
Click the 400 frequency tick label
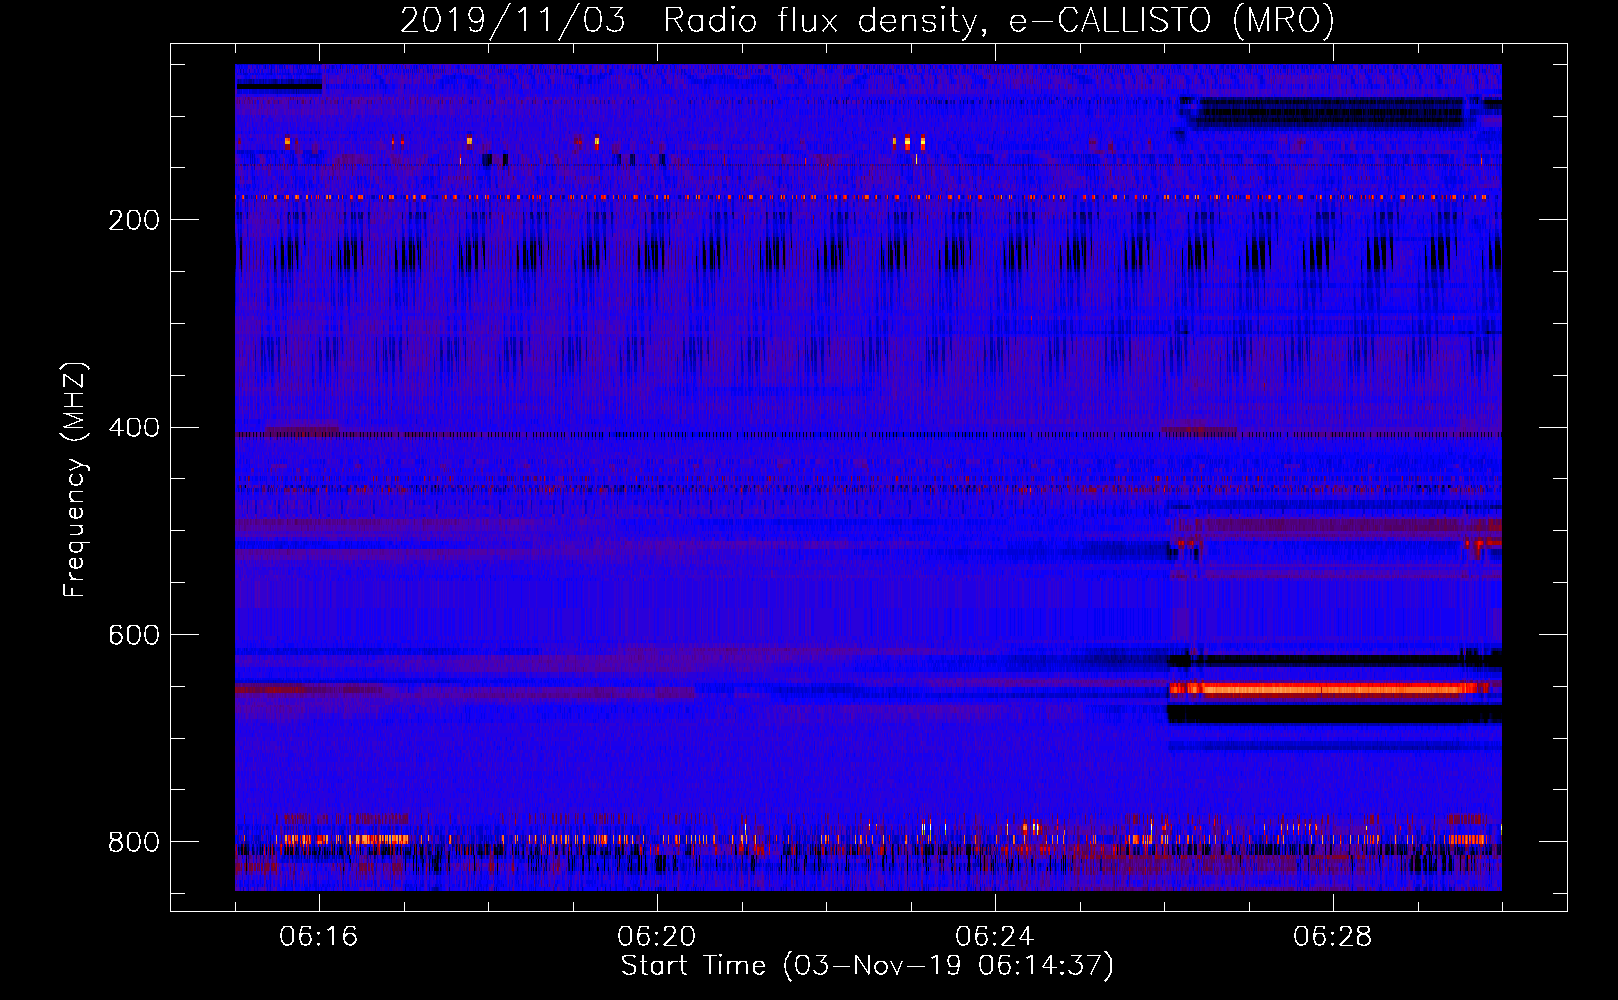click(134, 428)
